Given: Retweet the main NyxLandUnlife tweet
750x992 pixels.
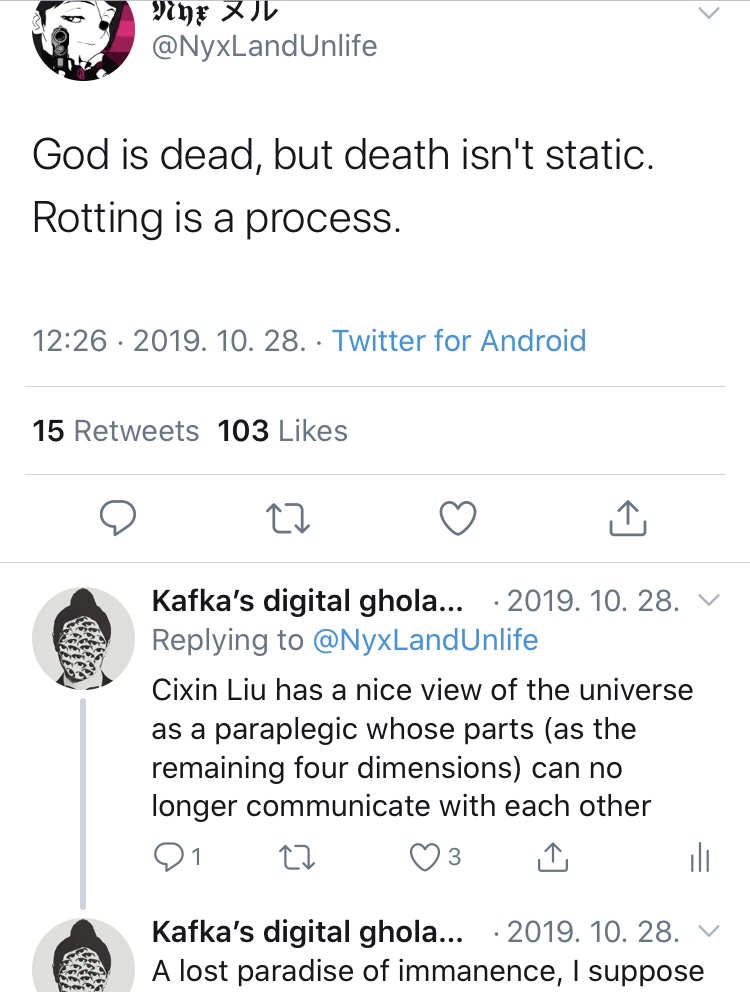Looking at the screenshot, I should (x=289, y=517).
